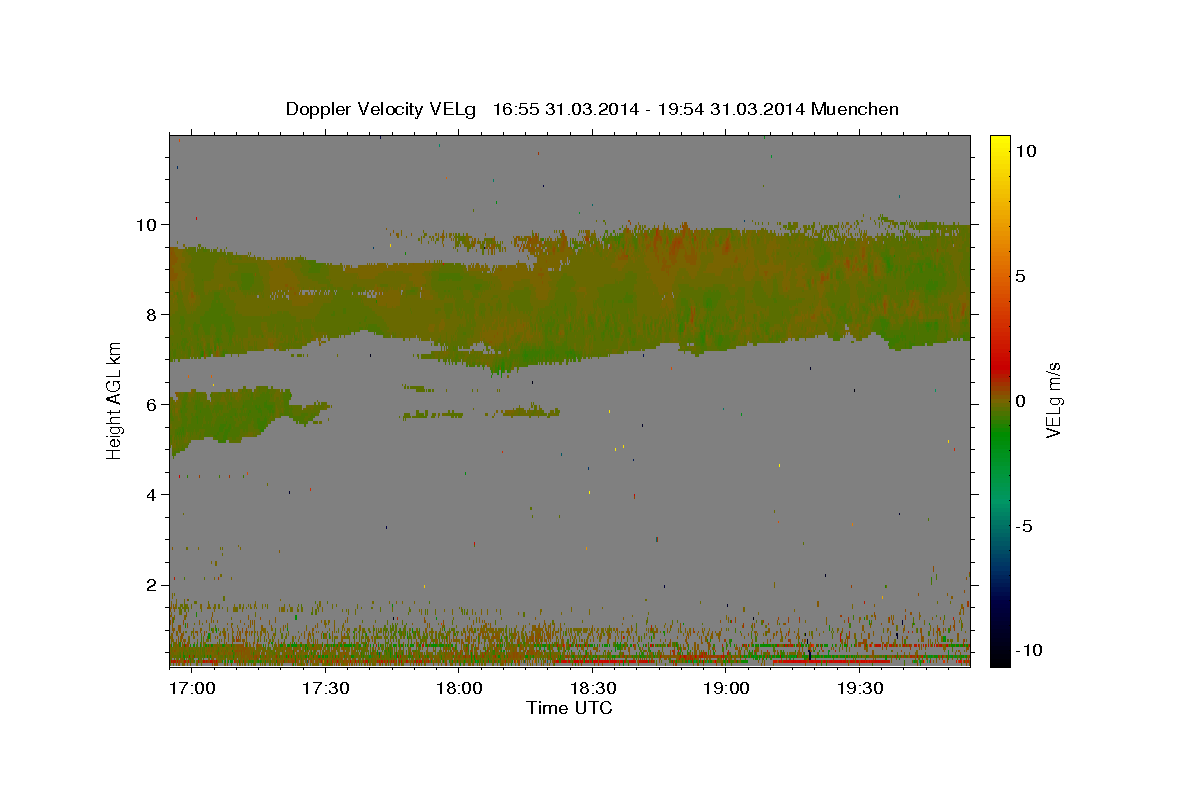Viewport: 1200px width, 800px height.
Task: Click the colorbar value 0 label
Action: point(1020,401)
